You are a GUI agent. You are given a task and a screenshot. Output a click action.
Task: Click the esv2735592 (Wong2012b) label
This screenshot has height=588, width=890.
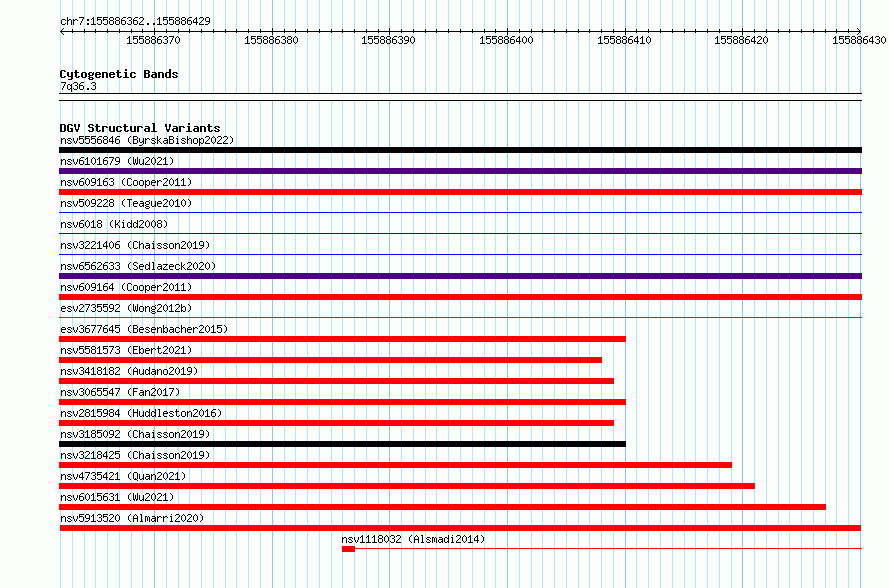coord(126,308)
